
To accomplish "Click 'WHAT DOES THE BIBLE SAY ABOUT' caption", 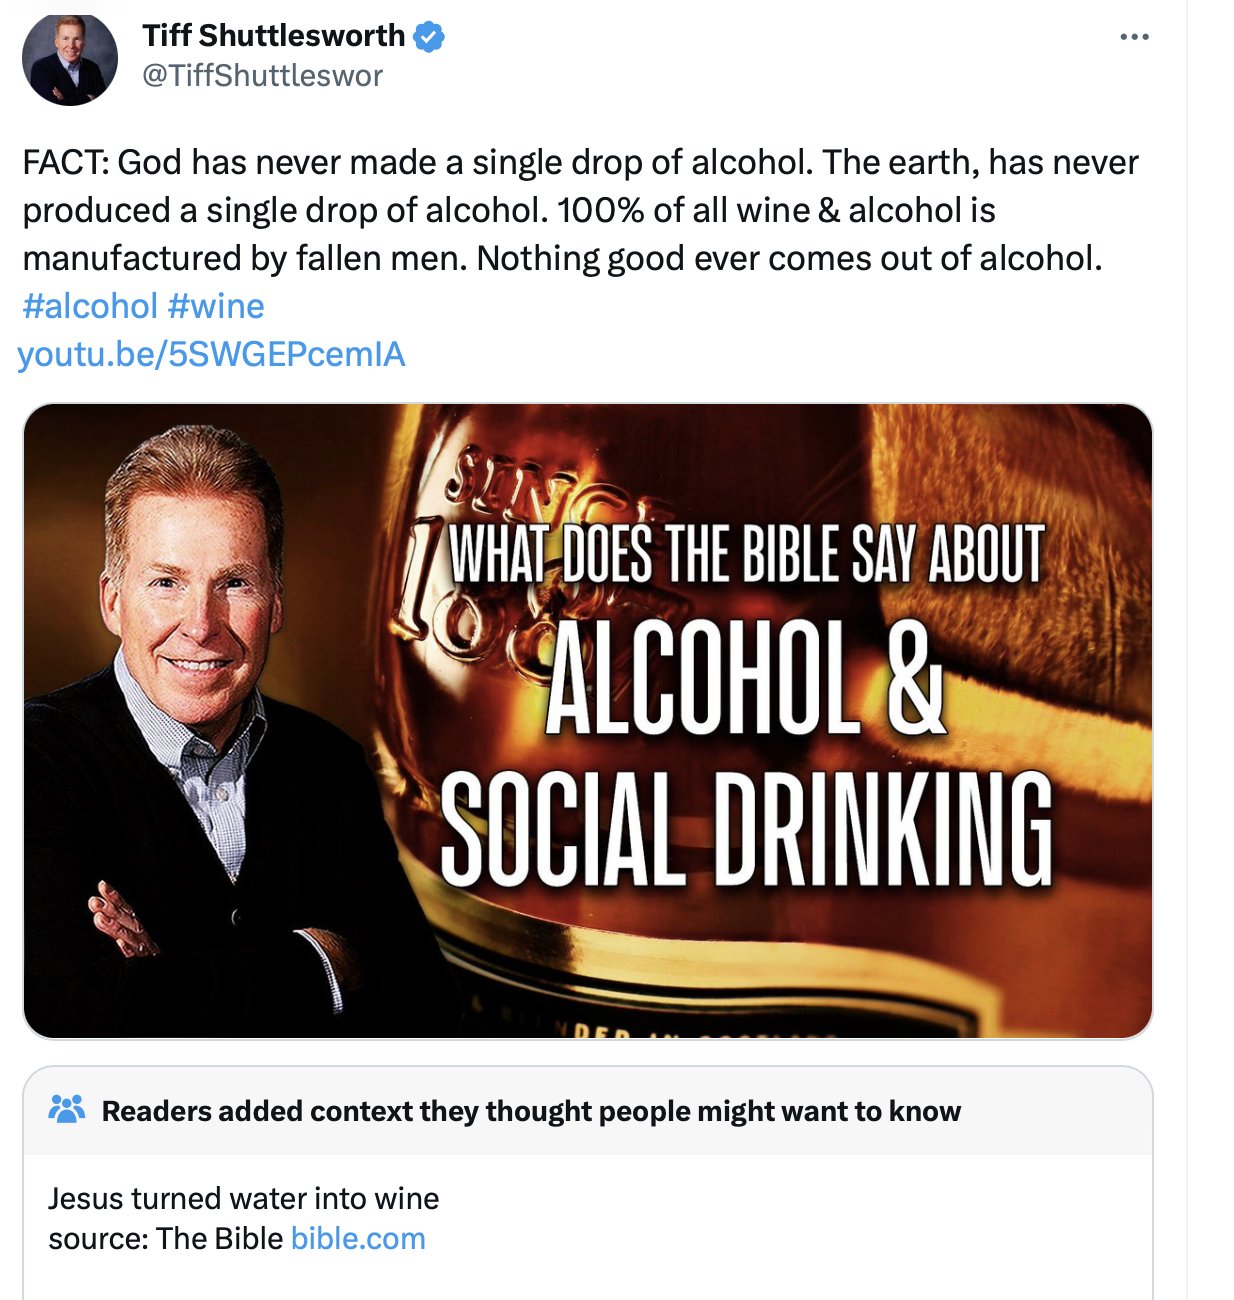I will pos(745,555).
